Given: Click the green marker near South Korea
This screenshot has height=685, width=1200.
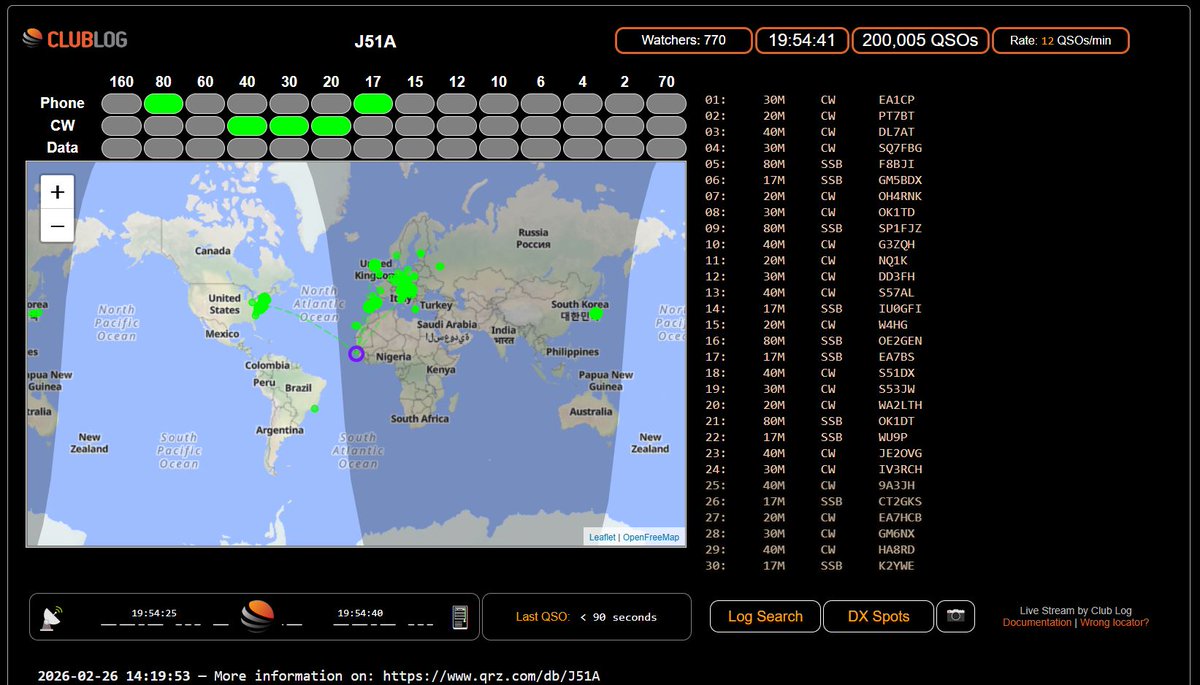Looking at the screenshot, I should pos(596,314).
